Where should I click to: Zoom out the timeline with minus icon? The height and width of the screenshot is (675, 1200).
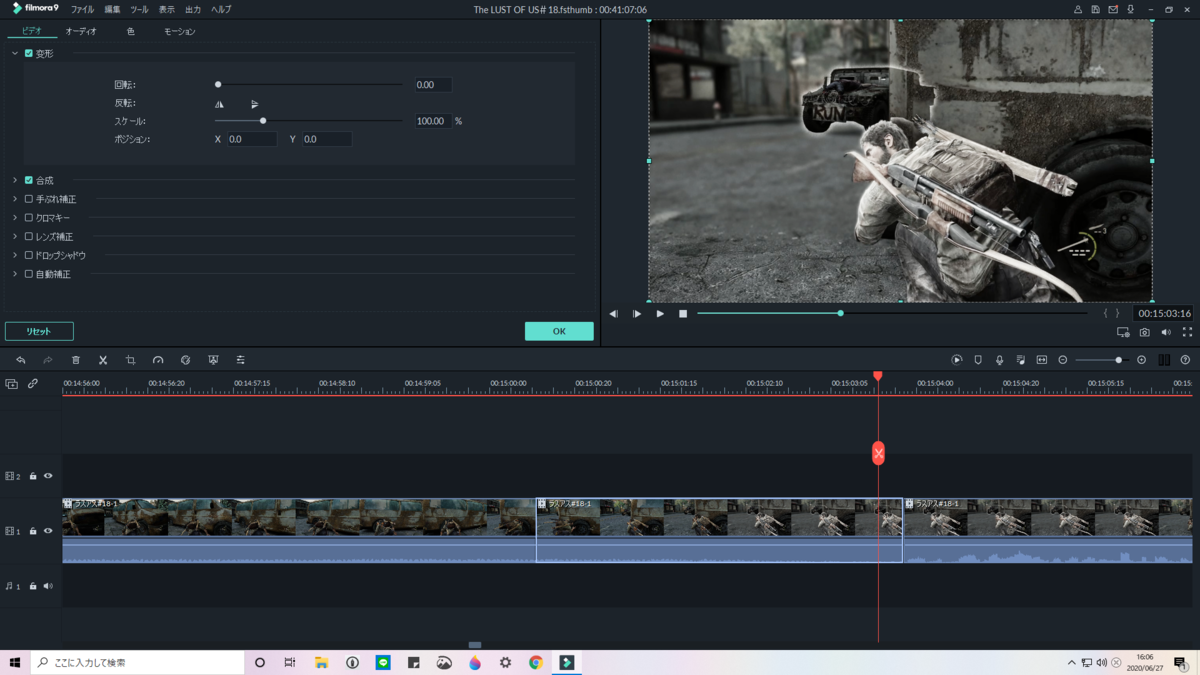point(1063,360)
